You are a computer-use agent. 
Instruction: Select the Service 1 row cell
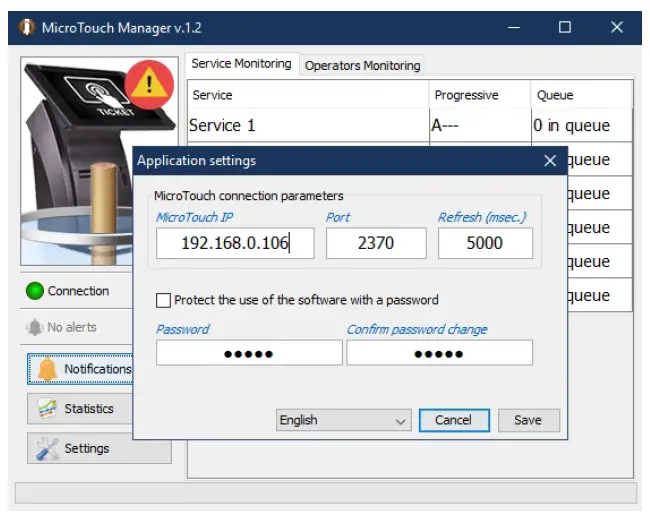[x=308, y=125]
